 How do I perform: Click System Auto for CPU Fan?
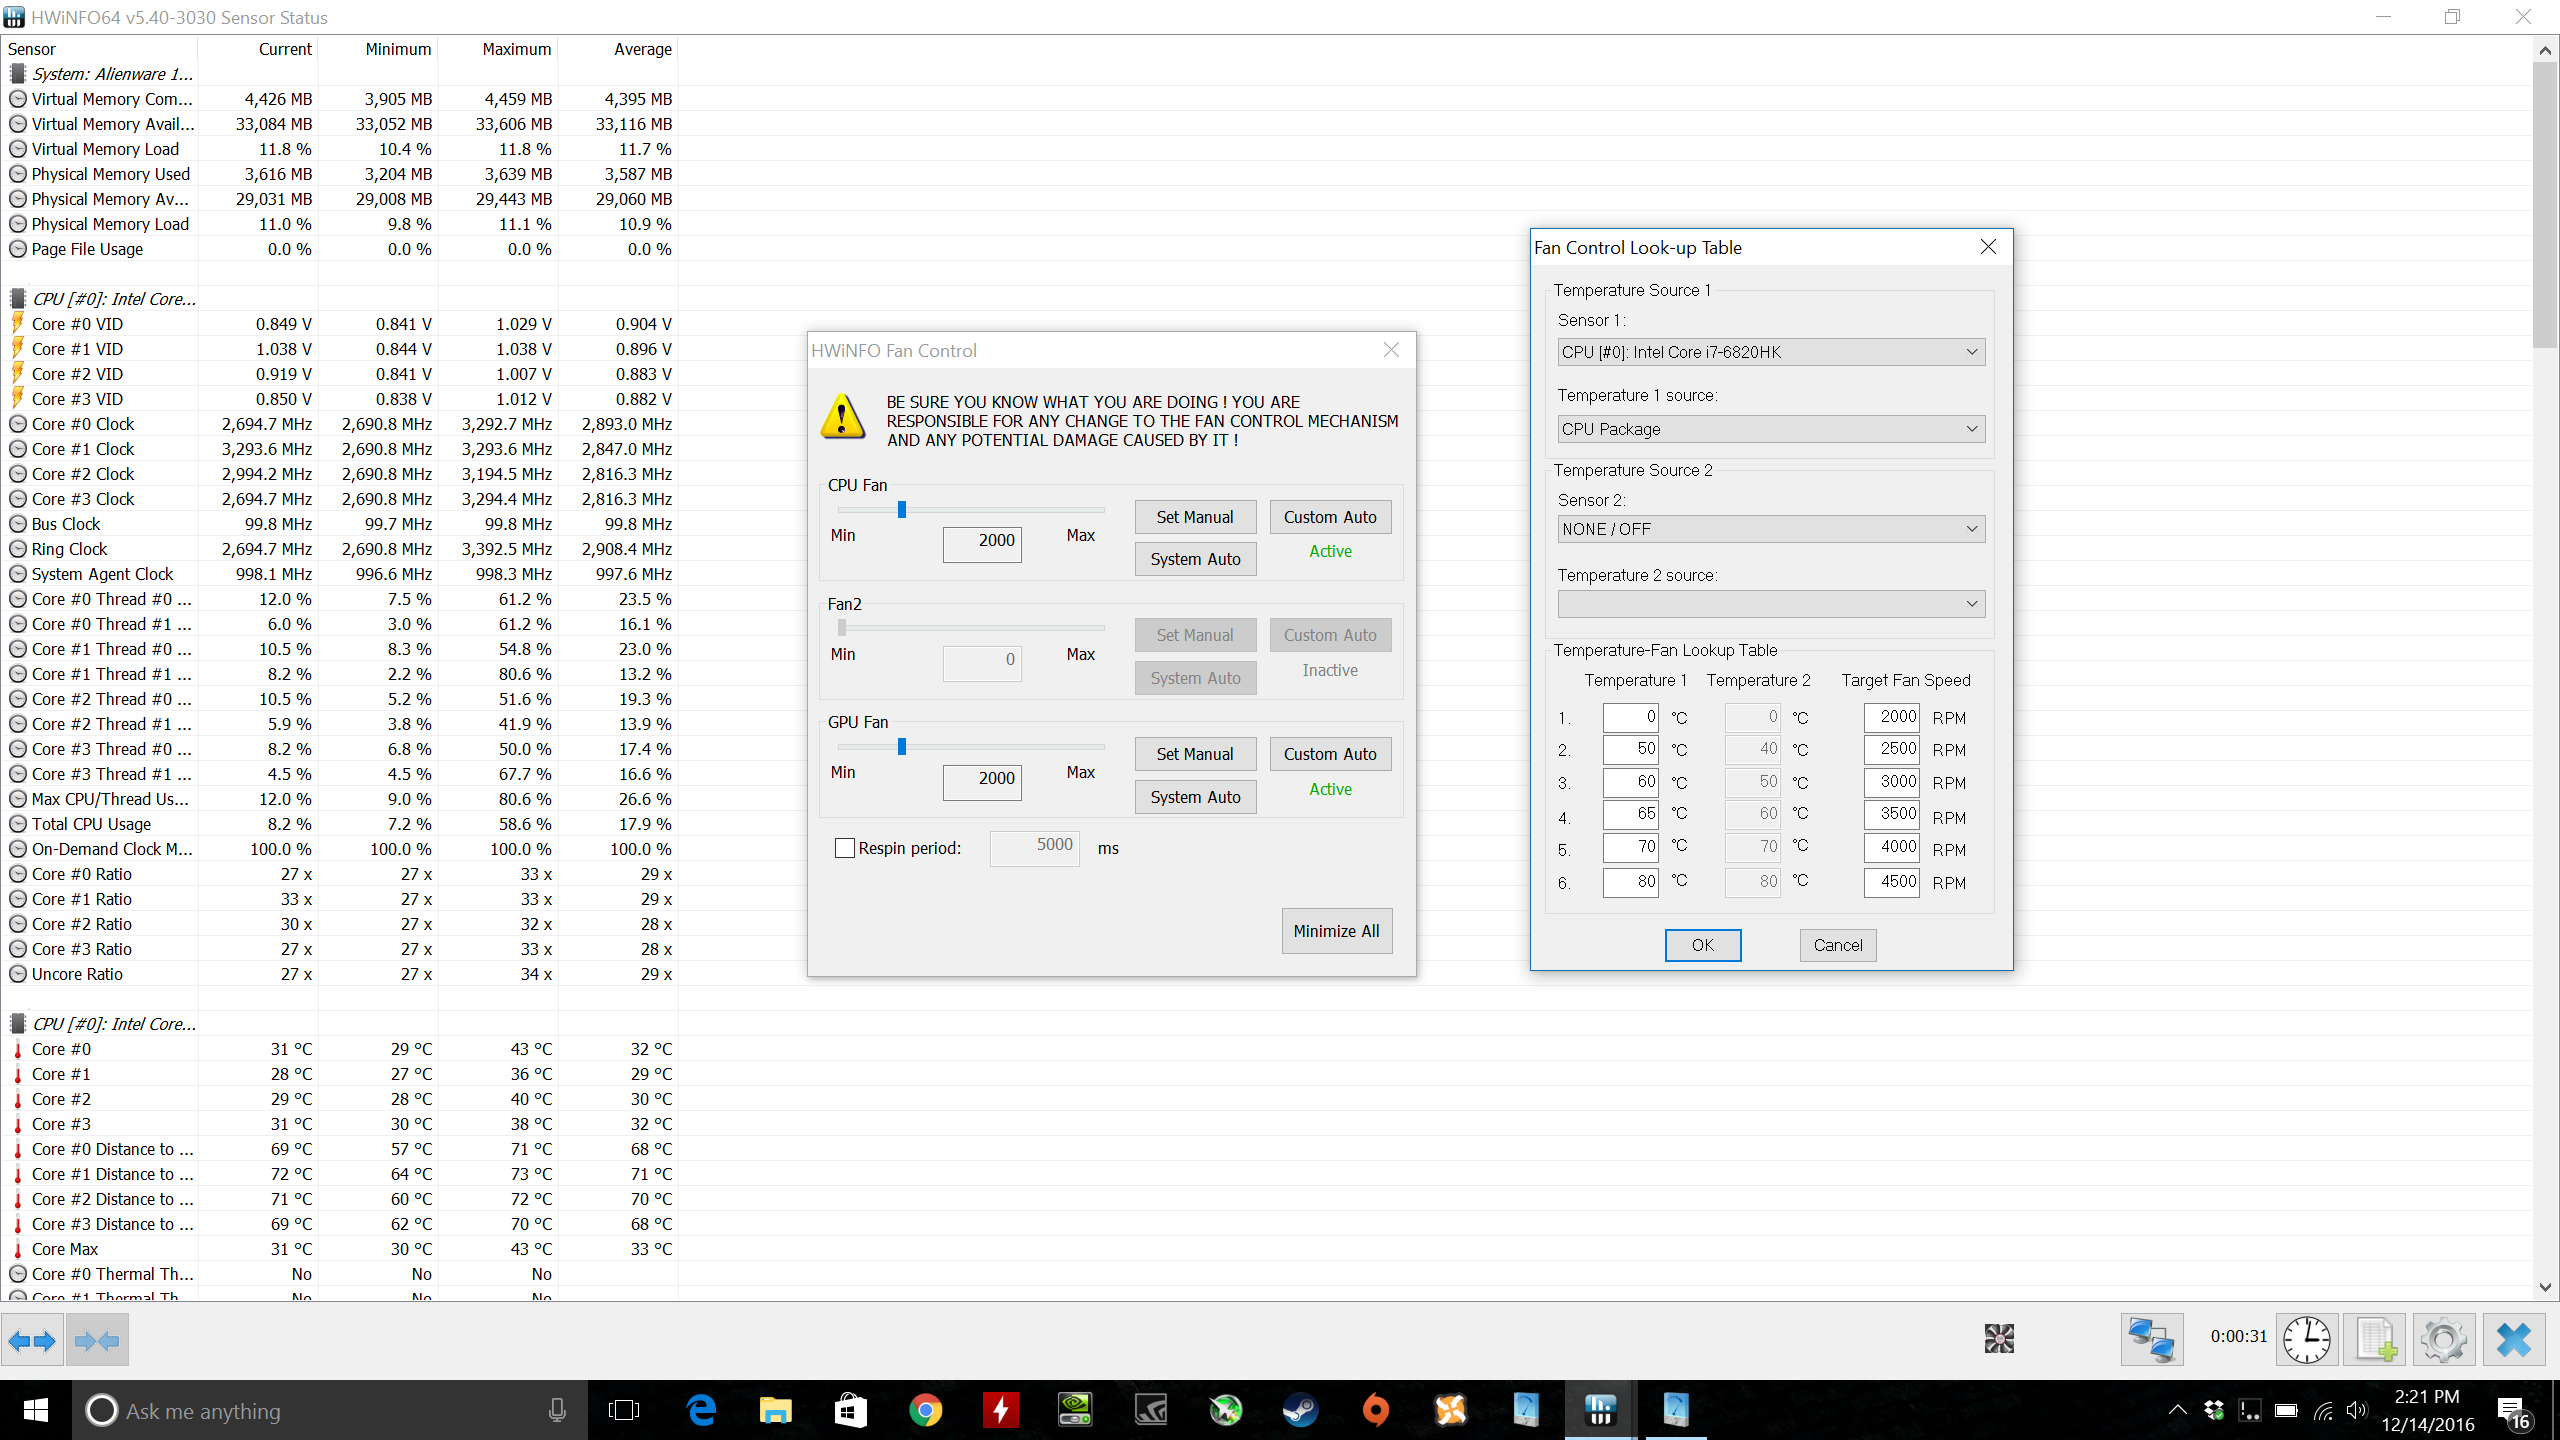click(1195, 559)
